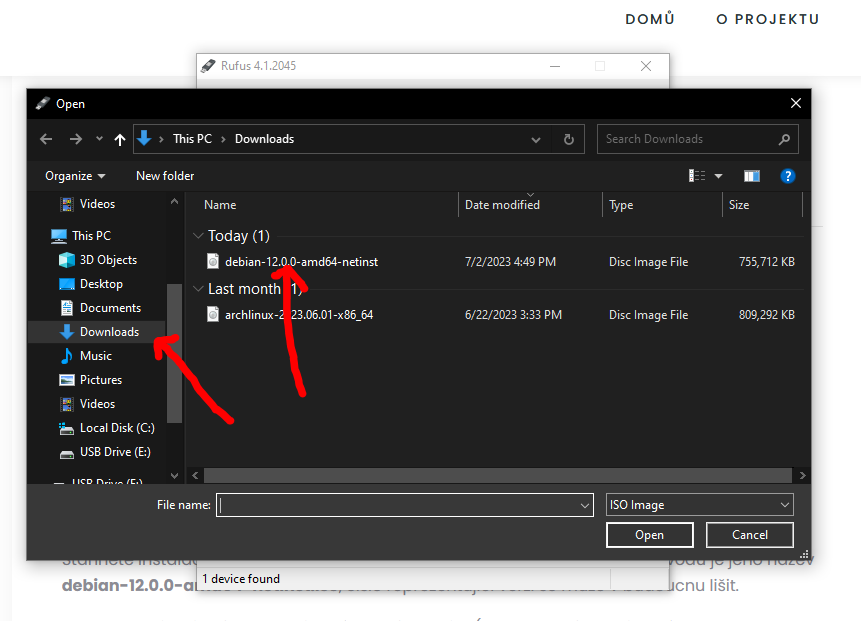Viewport: 861px width, 621px height.
Task: Select the 3D Objects folder icon
Action: [67, 260]
